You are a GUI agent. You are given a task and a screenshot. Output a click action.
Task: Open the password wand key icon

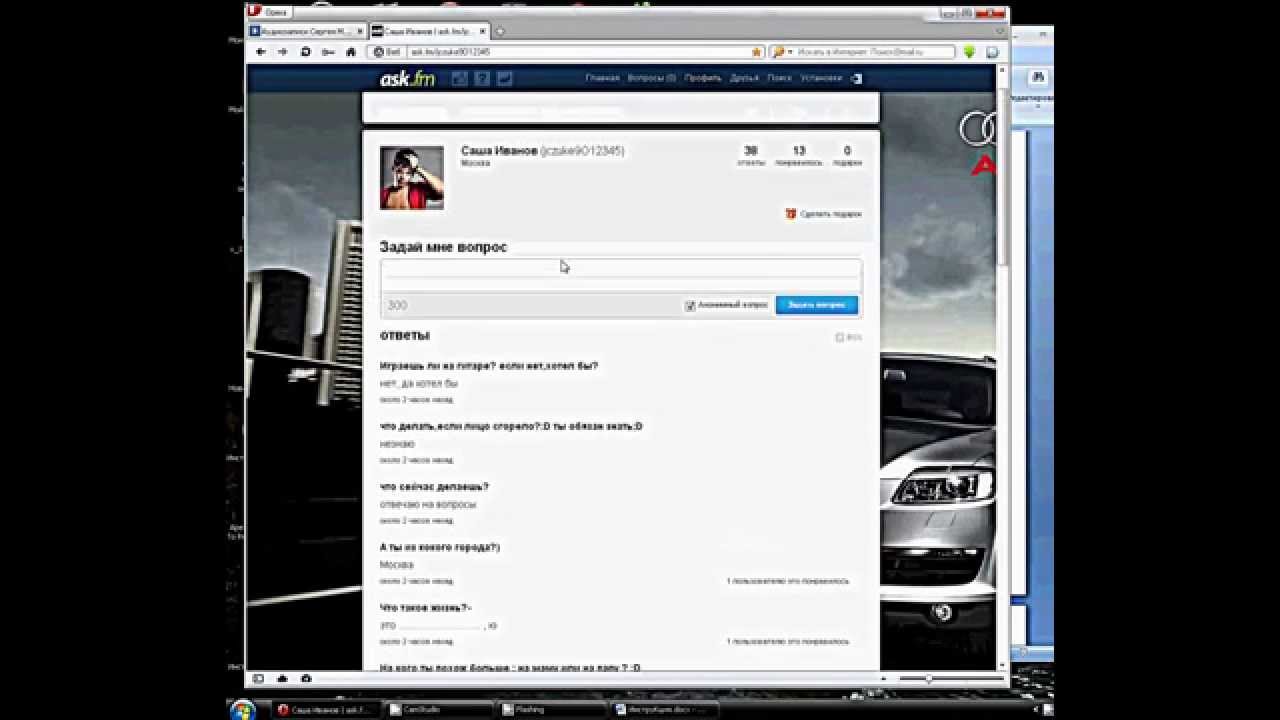pyautogui.click(x=328, y=52)
